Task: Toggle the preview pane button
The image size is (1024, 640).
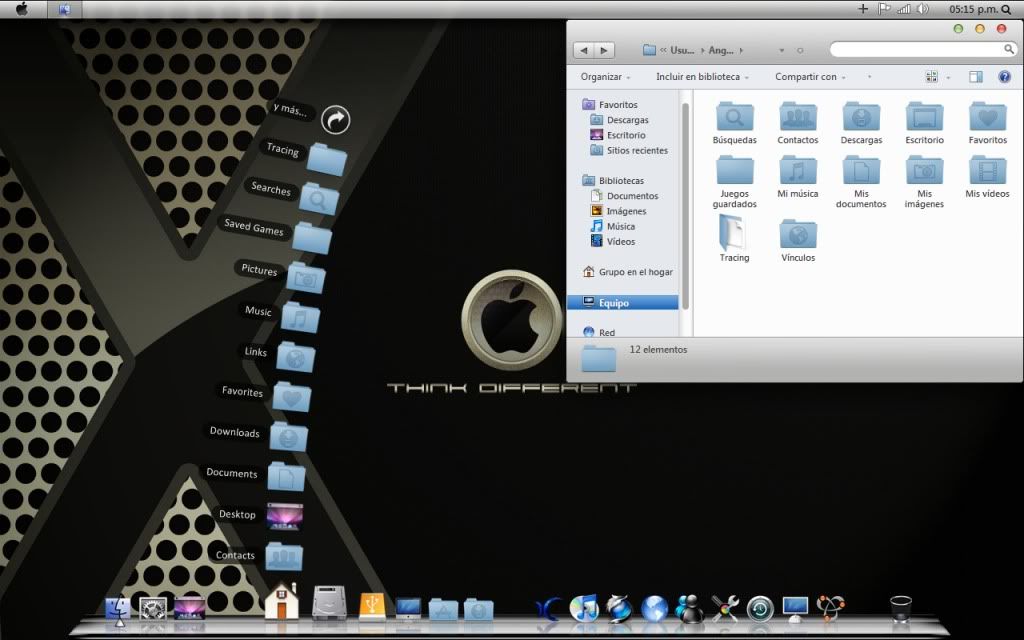Action: pyautogui.click(x=976, y=76)
